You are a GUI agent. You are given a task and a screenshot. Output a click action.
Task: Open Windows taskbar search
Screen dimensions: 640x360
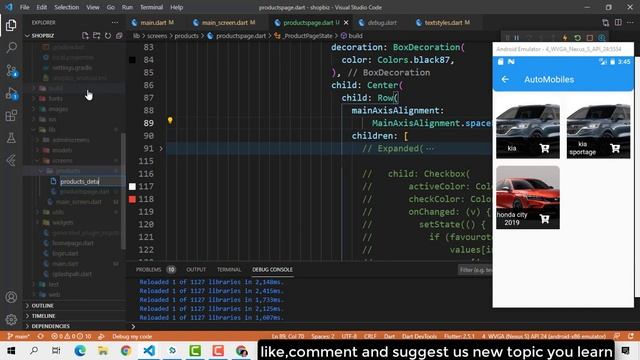click(x=34, y=351)
